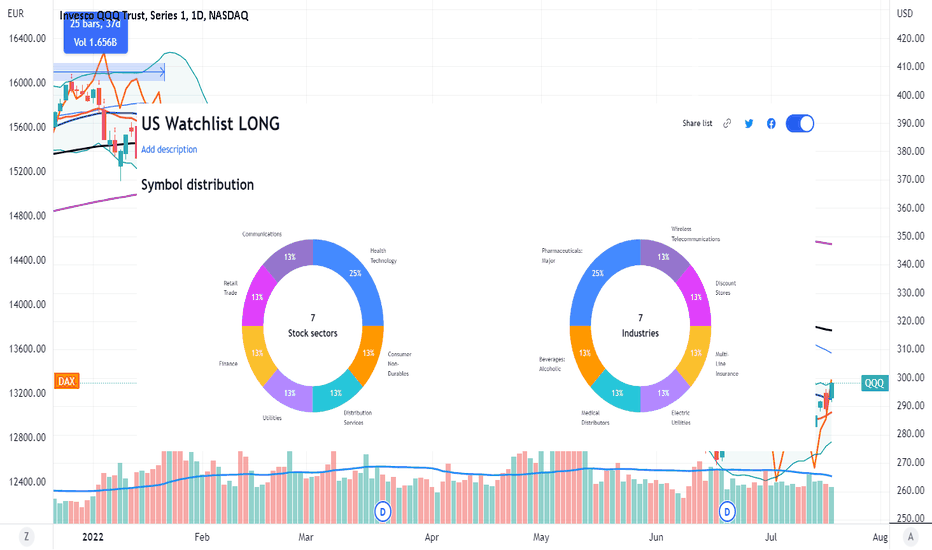Select the Pharmaceuticals Major 25% industry segment
The image size is (932, 550).
[597, 275]
